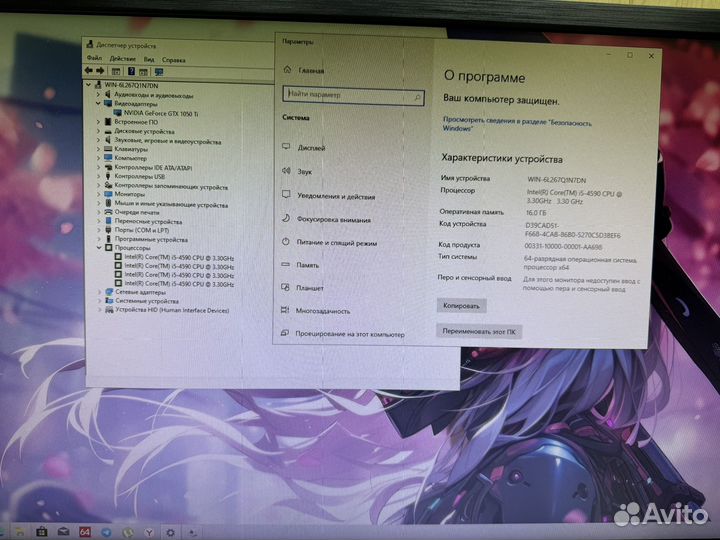Click the 16,0 ГБ memory value

pyautogui.click(x=535, y=213)
